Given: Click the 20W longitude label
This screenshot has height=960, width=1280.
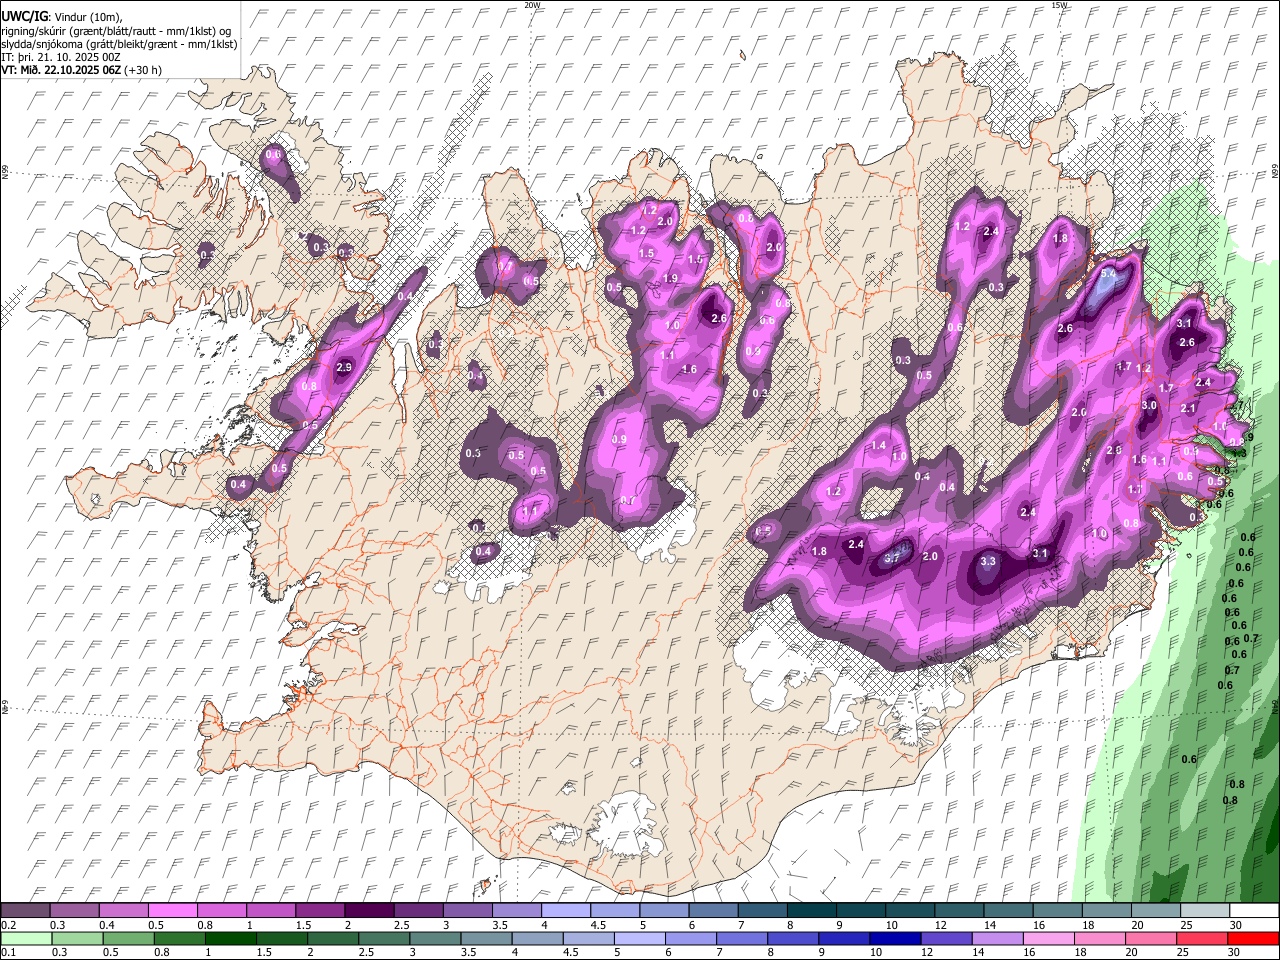Looking at the screenshot, I should click(x=532, y=5).
